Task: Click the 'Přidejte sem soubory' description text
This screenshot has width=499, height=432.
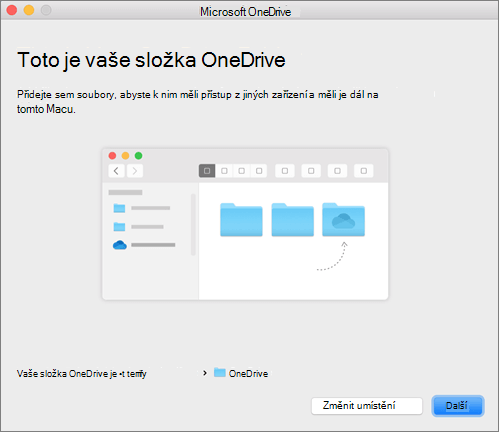Action: tap(198, 102)
